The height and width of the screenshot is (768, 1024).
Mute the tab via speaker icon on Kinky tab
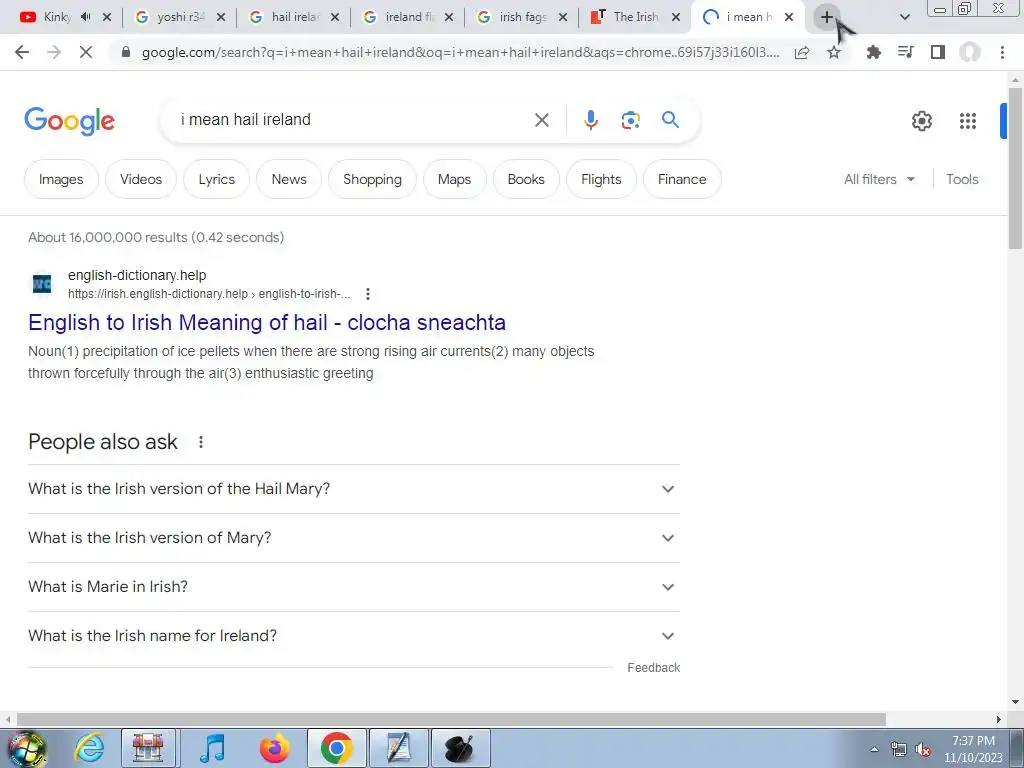click(86, 17)
